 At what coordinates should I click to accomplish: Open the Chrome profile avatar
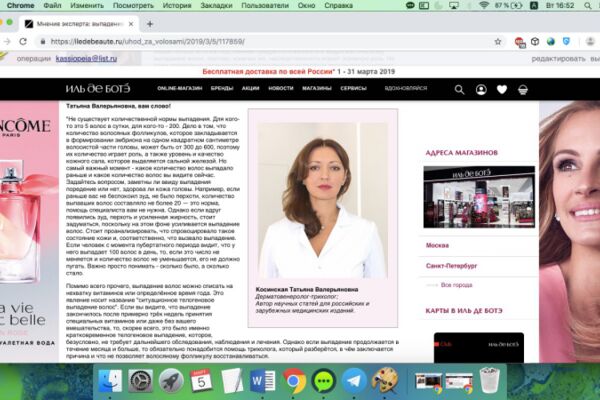pos(590,41)
